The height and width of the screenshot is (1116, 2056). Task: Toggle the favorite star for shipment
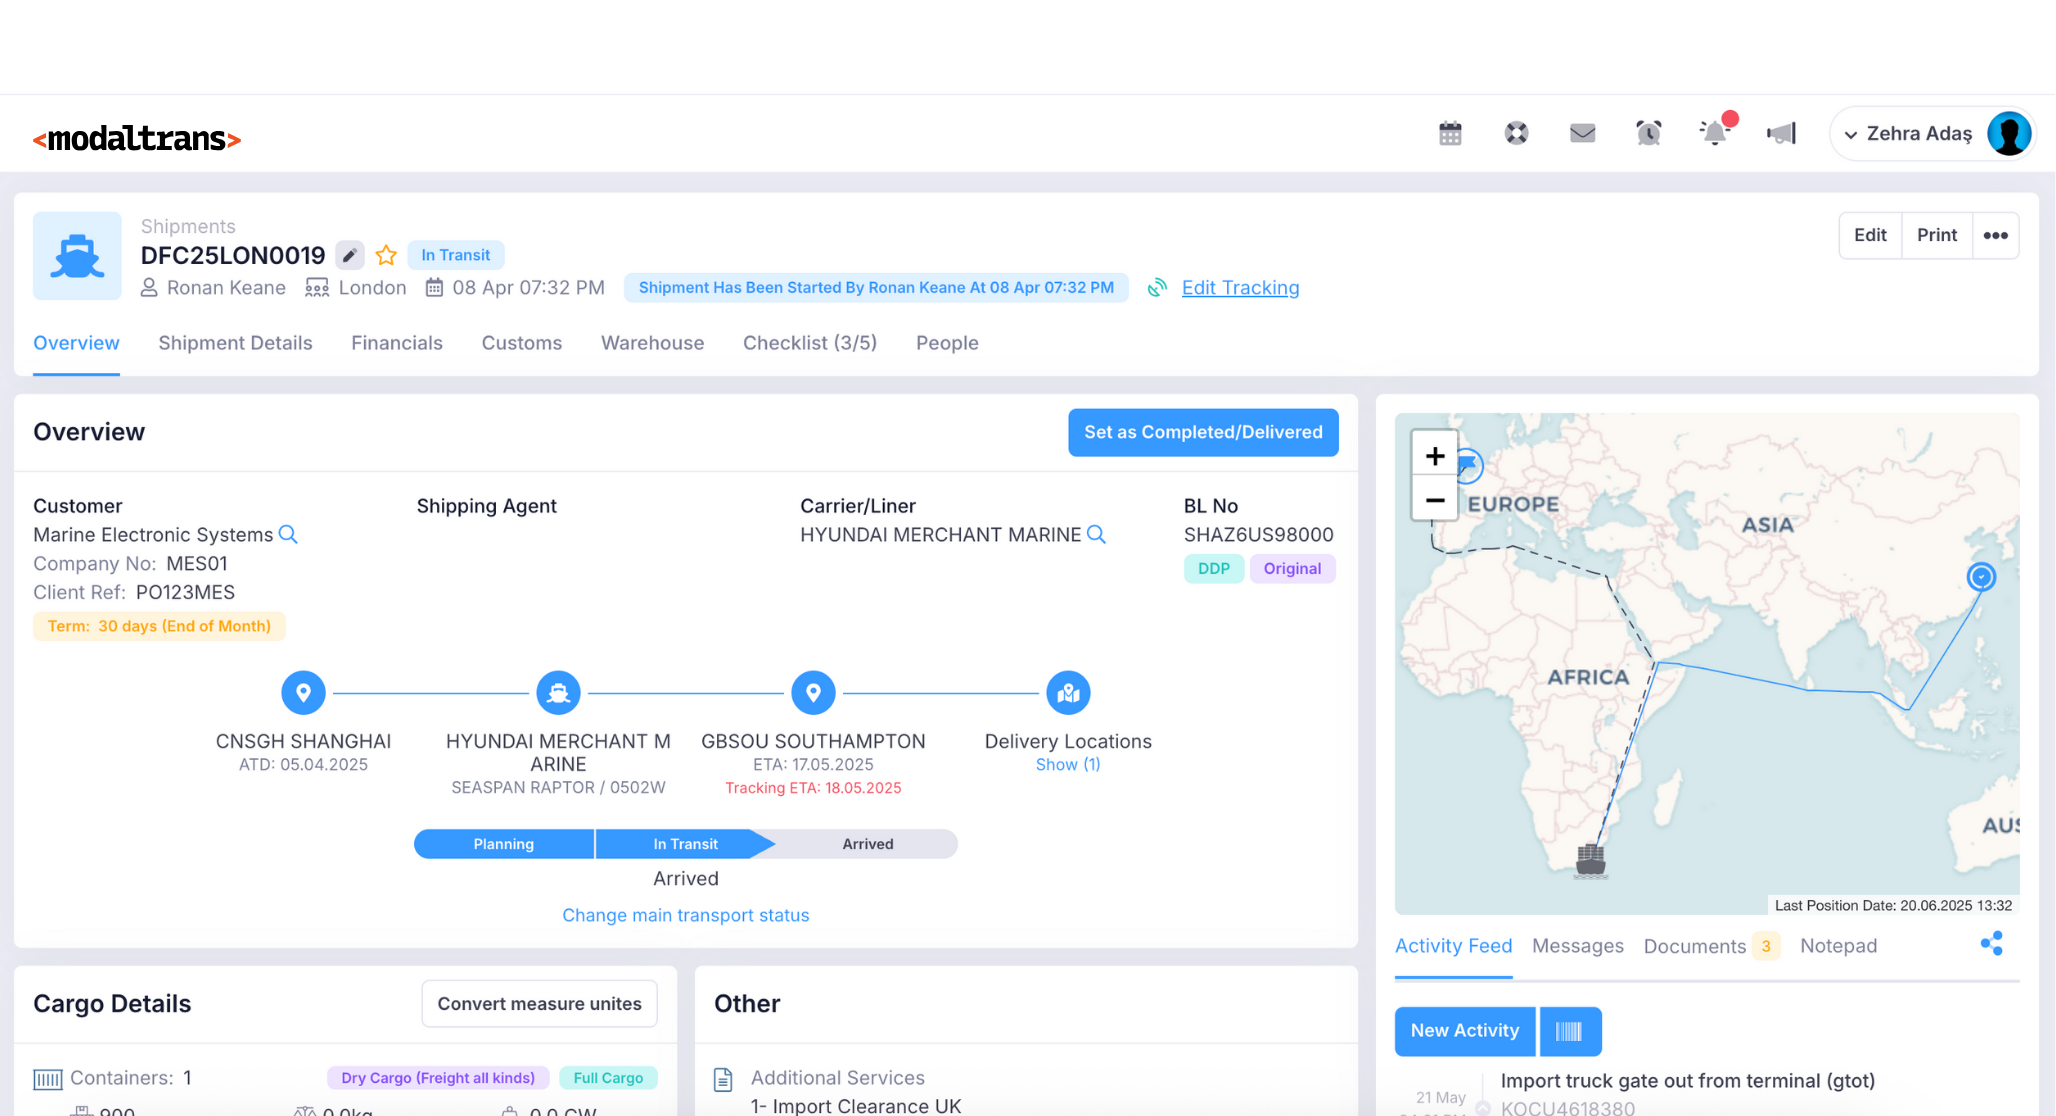[386, 255]
